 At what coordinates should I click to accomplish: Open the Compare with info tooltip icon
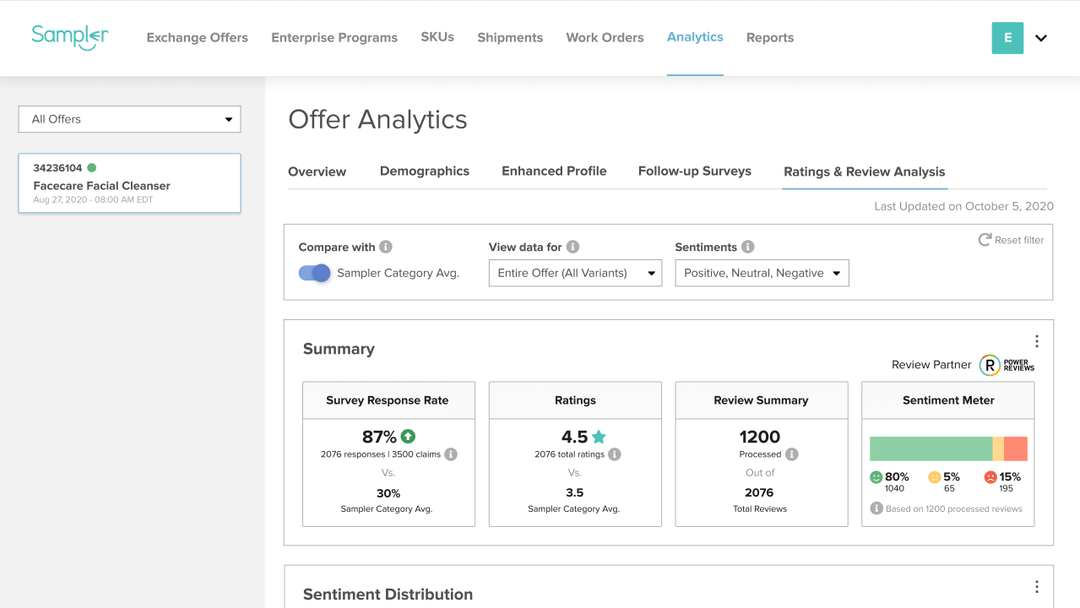click(388, 247)
